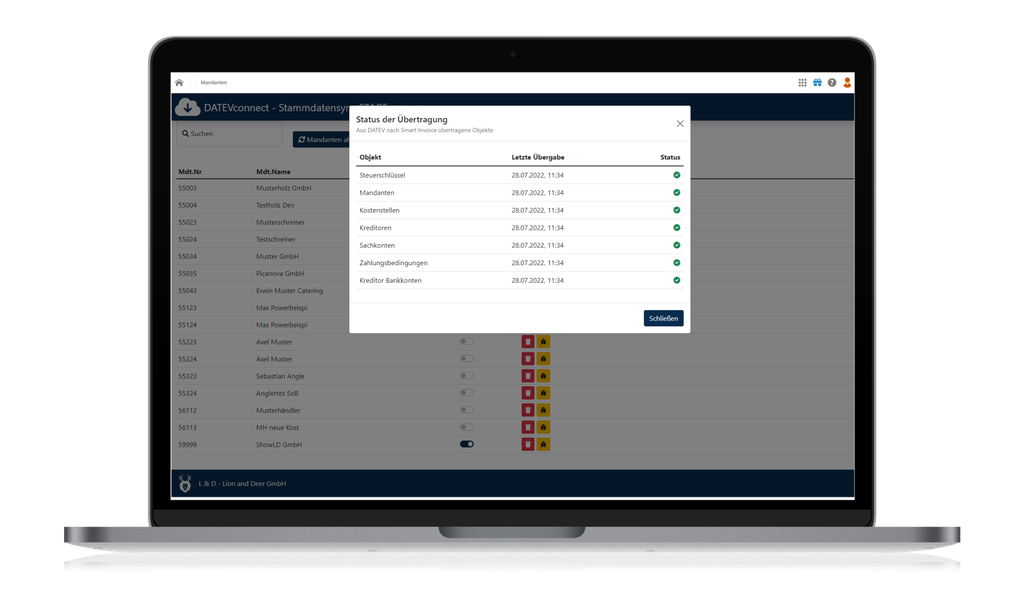Click yellow status icon for Anglertes SoB
The width and height of the screenshot is (1024, 589).
543,392
